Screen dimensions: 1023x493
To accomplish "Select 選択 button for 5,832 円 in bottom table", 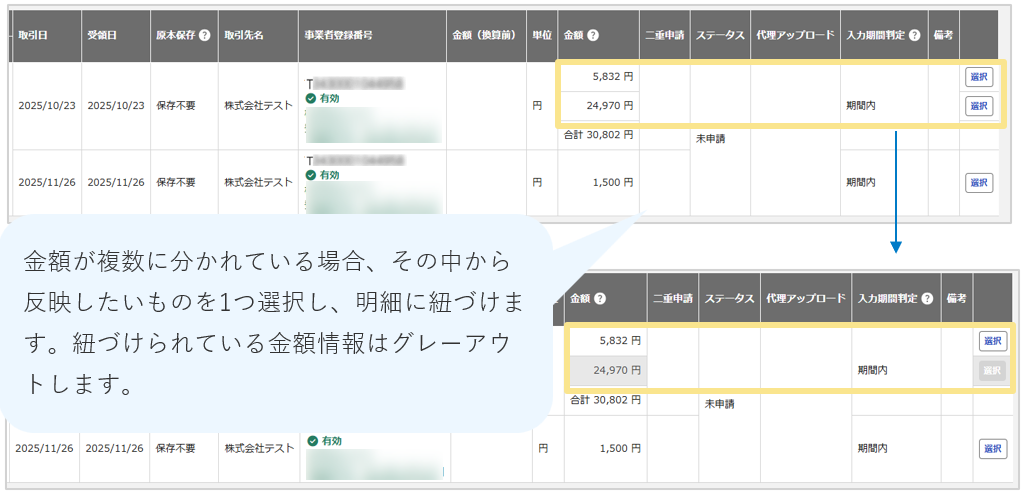I will point(992,341).
